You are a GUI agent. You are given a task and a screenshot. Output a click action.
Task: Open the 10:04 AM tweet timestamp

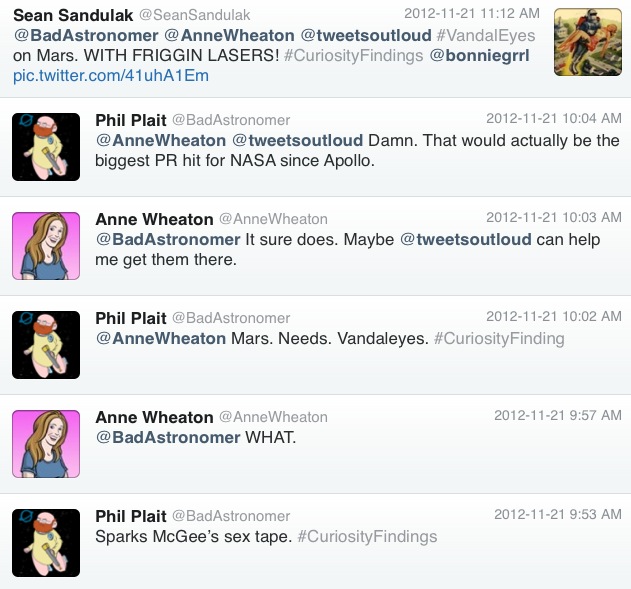[x=554, y=118]
